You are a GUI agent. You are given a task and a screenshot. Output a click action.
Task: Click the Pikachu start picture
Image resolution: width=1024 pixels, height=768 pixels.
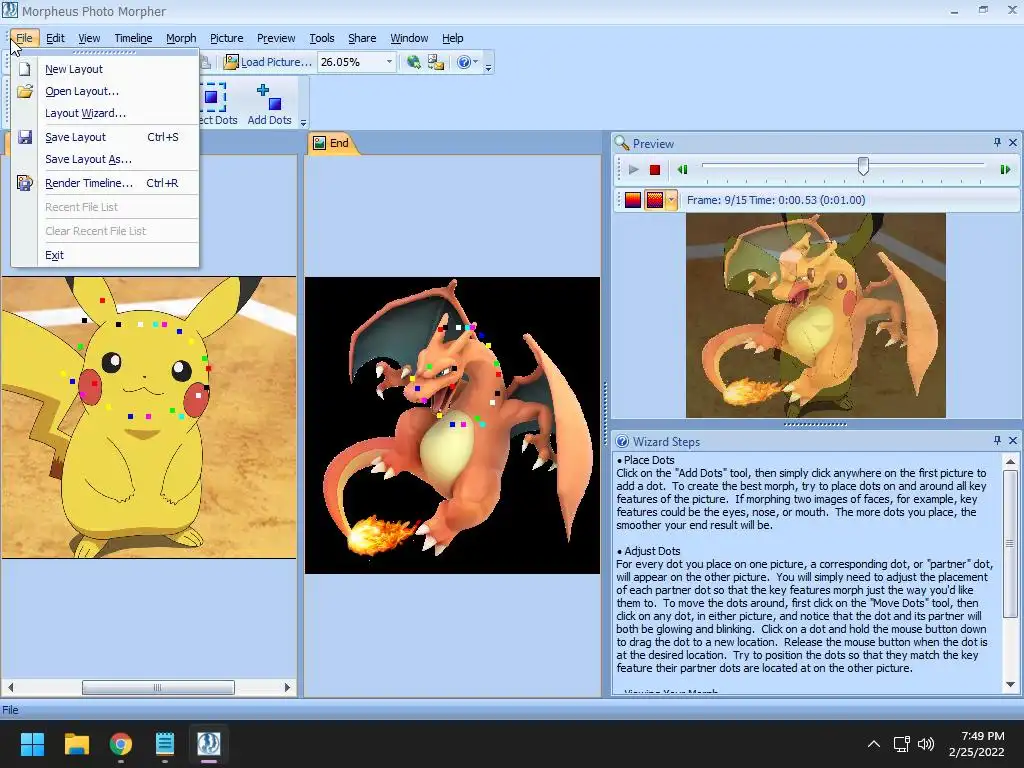pos(149,417)
